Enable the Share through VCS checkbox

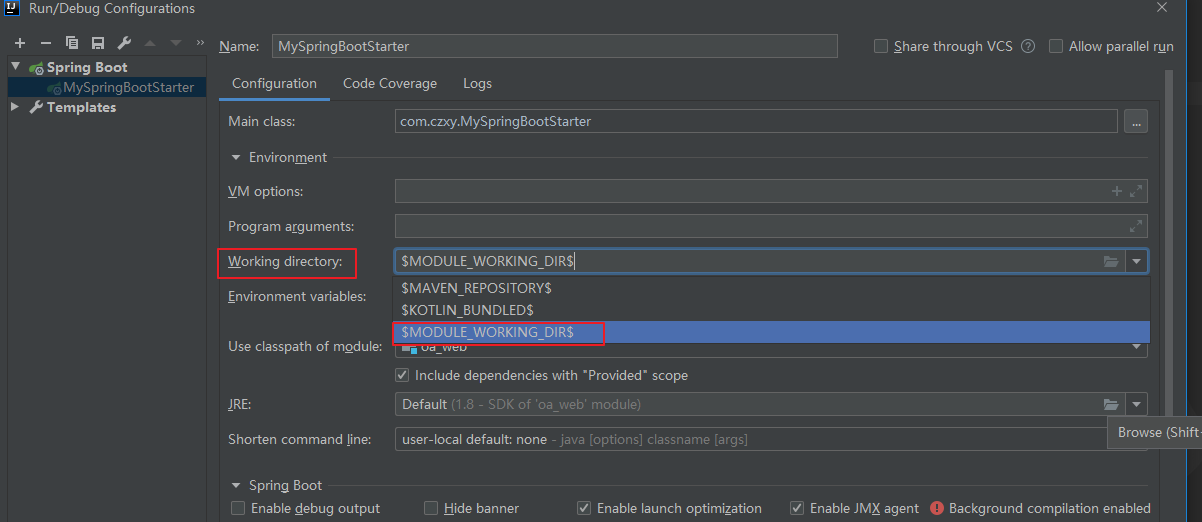[x=881, y=46]
